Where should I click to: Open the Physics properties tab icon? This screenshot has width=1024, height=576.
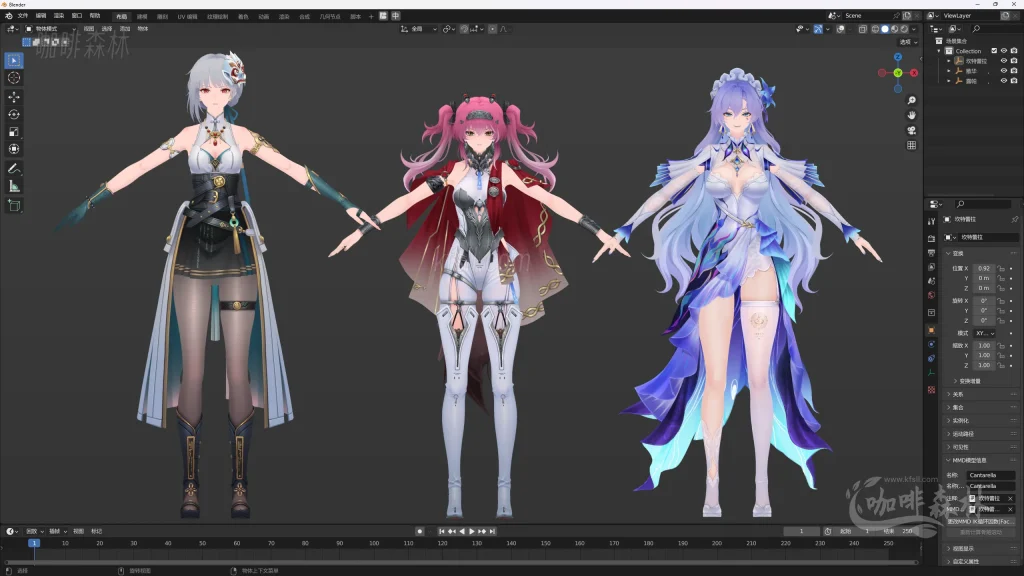pyautogui.click(x=931, y=345)
